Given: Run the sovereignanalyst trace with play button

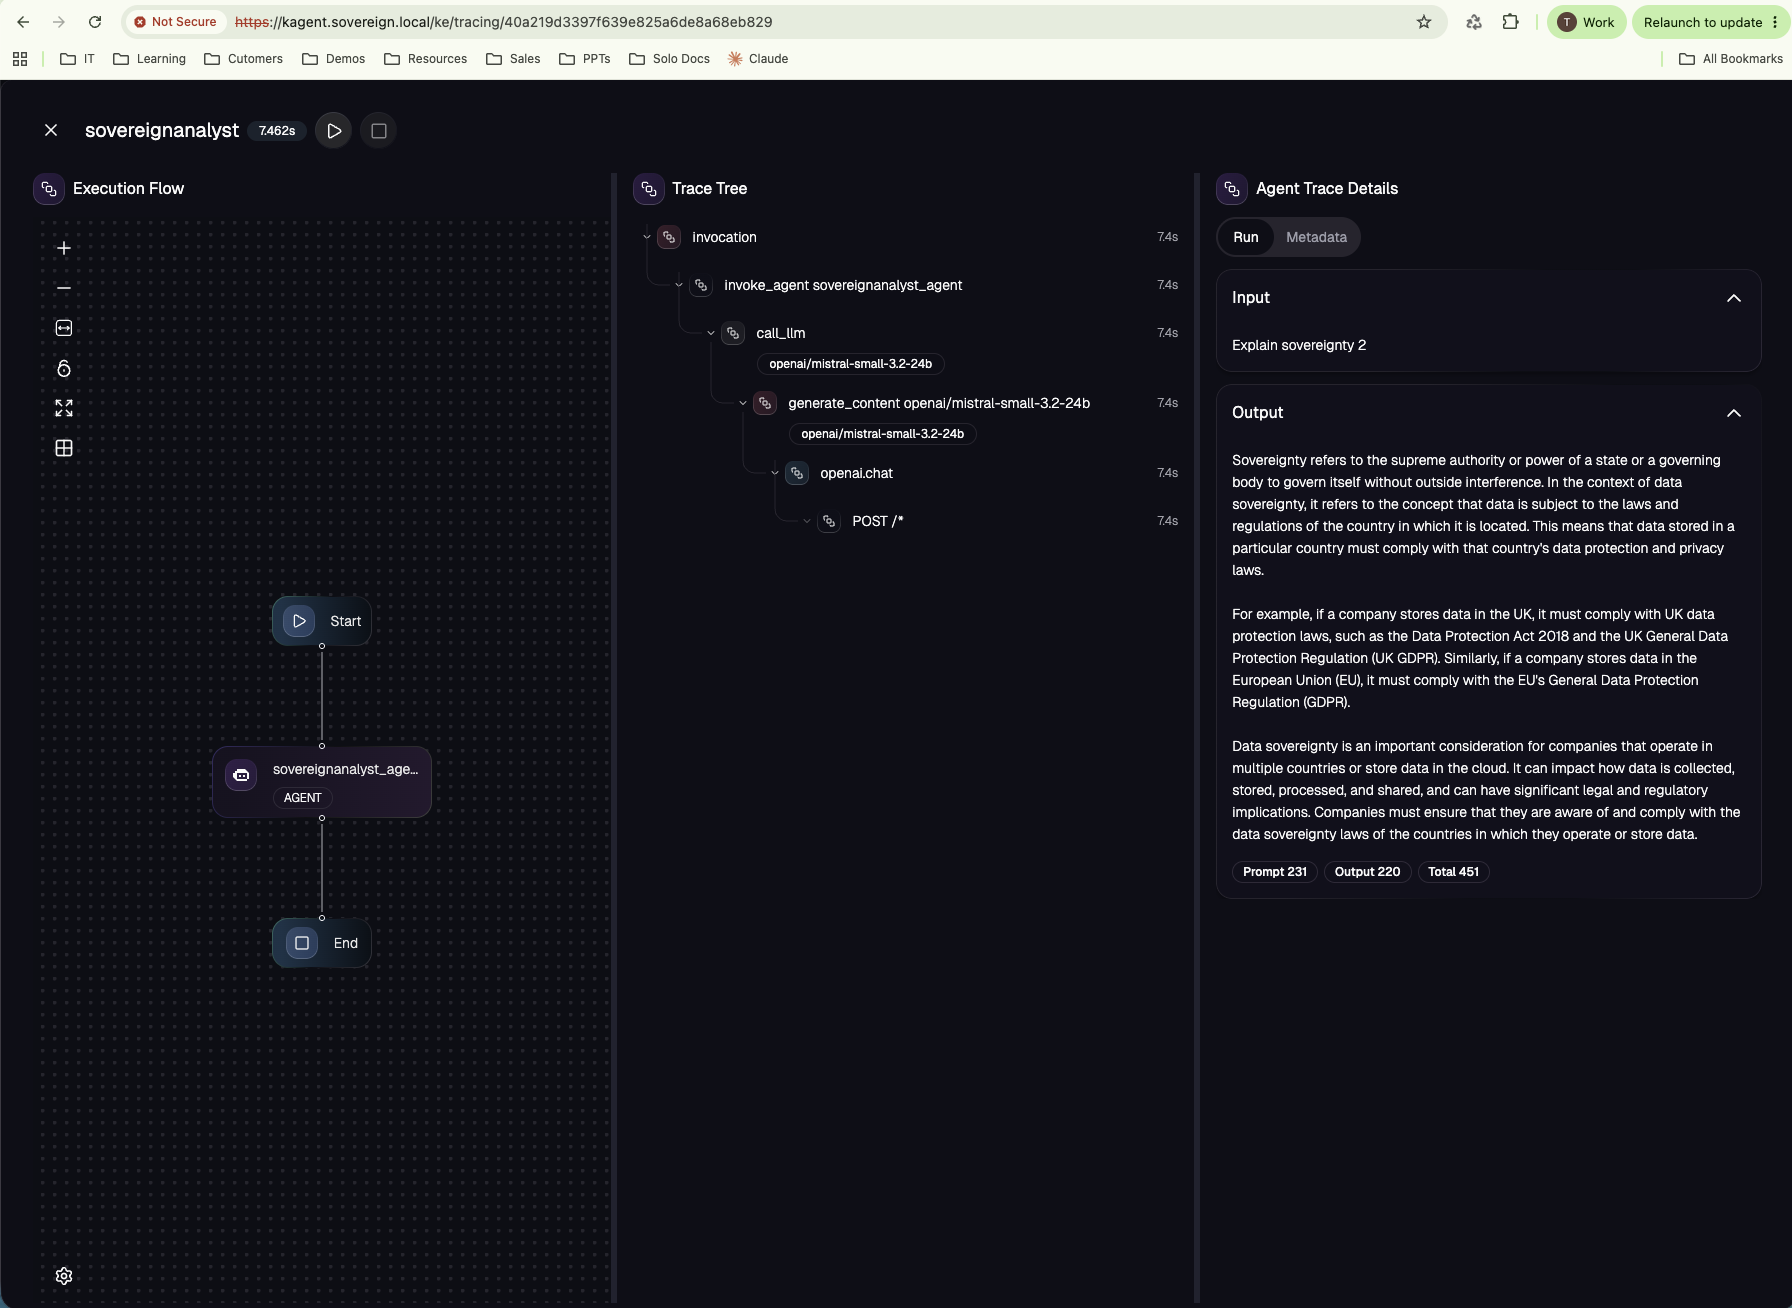Looking at the screenshot, I should coord(334,131).
